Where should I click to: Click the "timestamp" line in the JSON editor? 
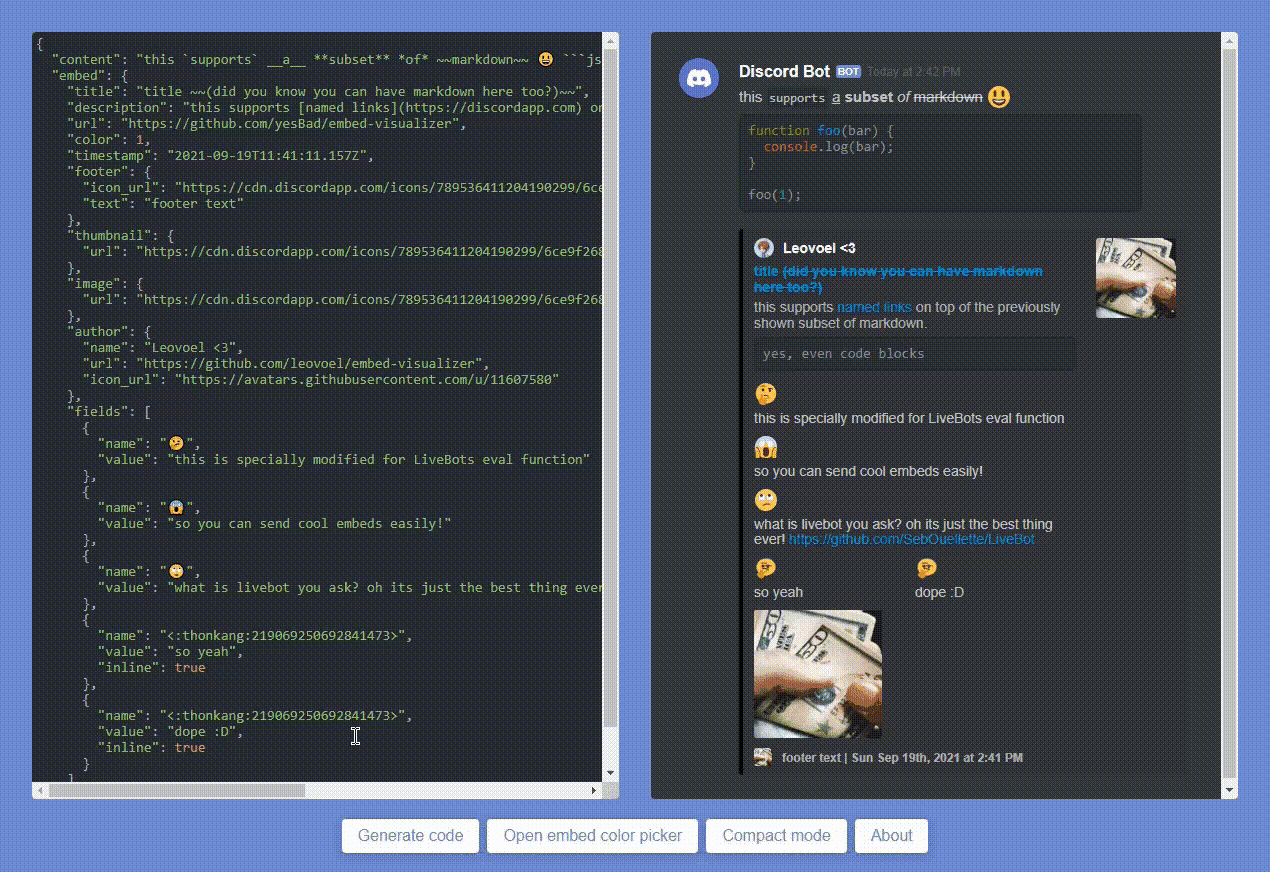pos(220,155)
